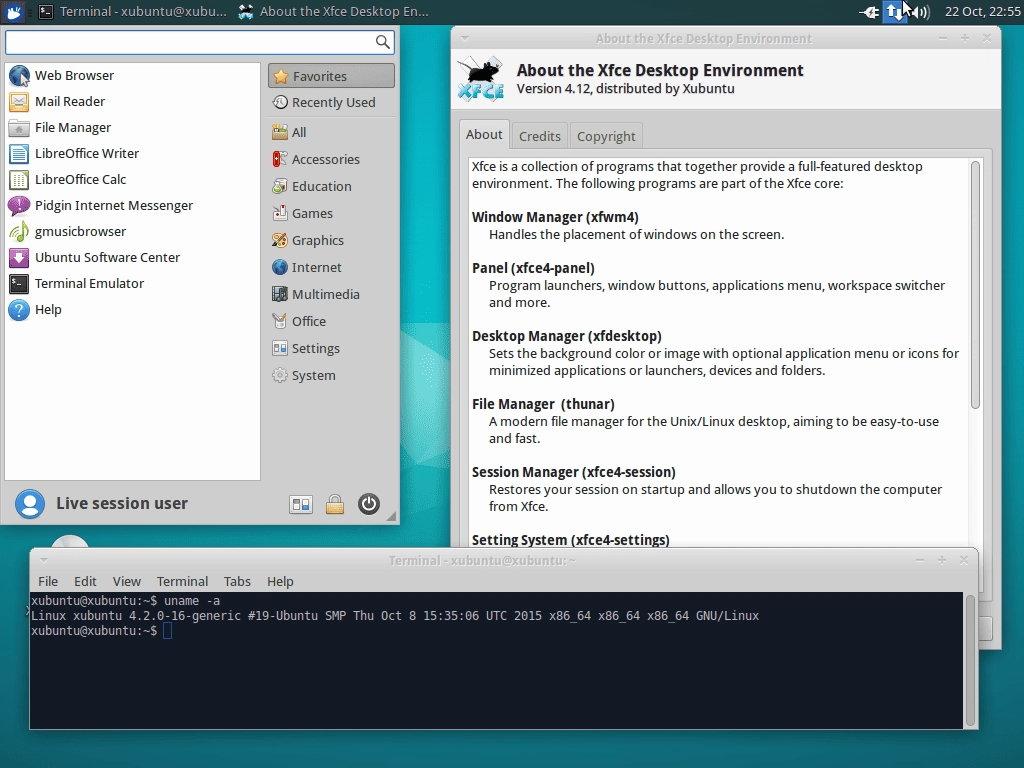Screen dimensions: 1024x768
Task: Click the terminal prompt cursor area
Action: pos(167,631)
